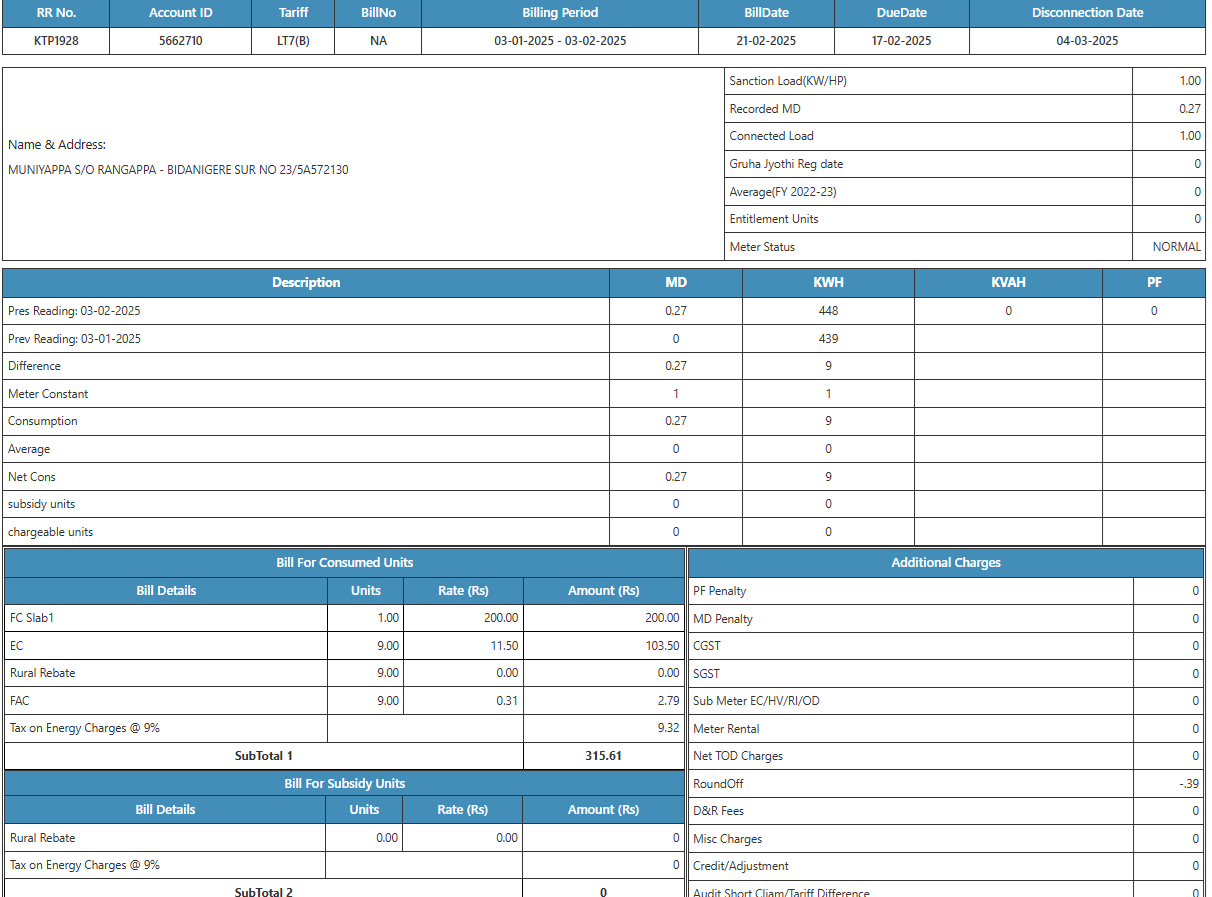
Task: Click FAC amount 2.79
Action: 668,701
